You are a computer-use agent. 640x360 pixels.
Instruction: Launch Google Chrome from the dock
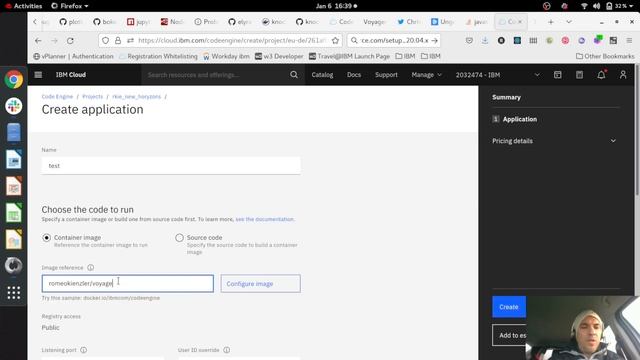coord(13,80)
